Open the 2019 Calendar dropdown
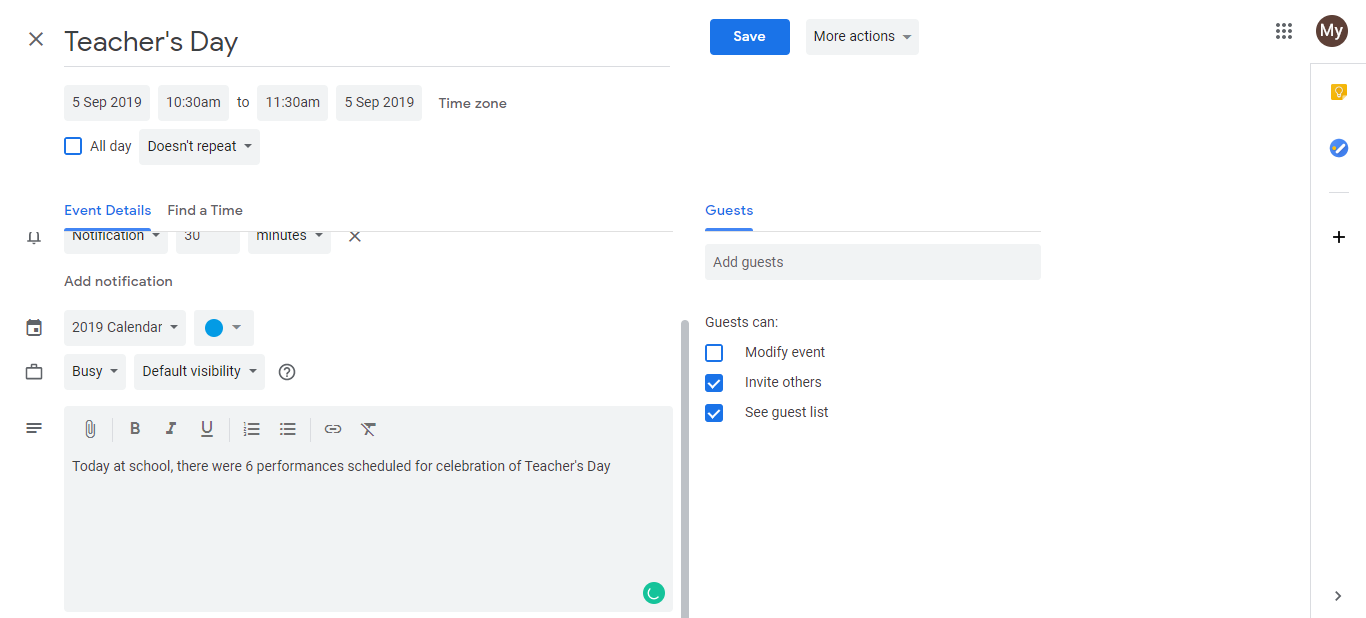This screenshot has height=618, width=1366. 125,328
